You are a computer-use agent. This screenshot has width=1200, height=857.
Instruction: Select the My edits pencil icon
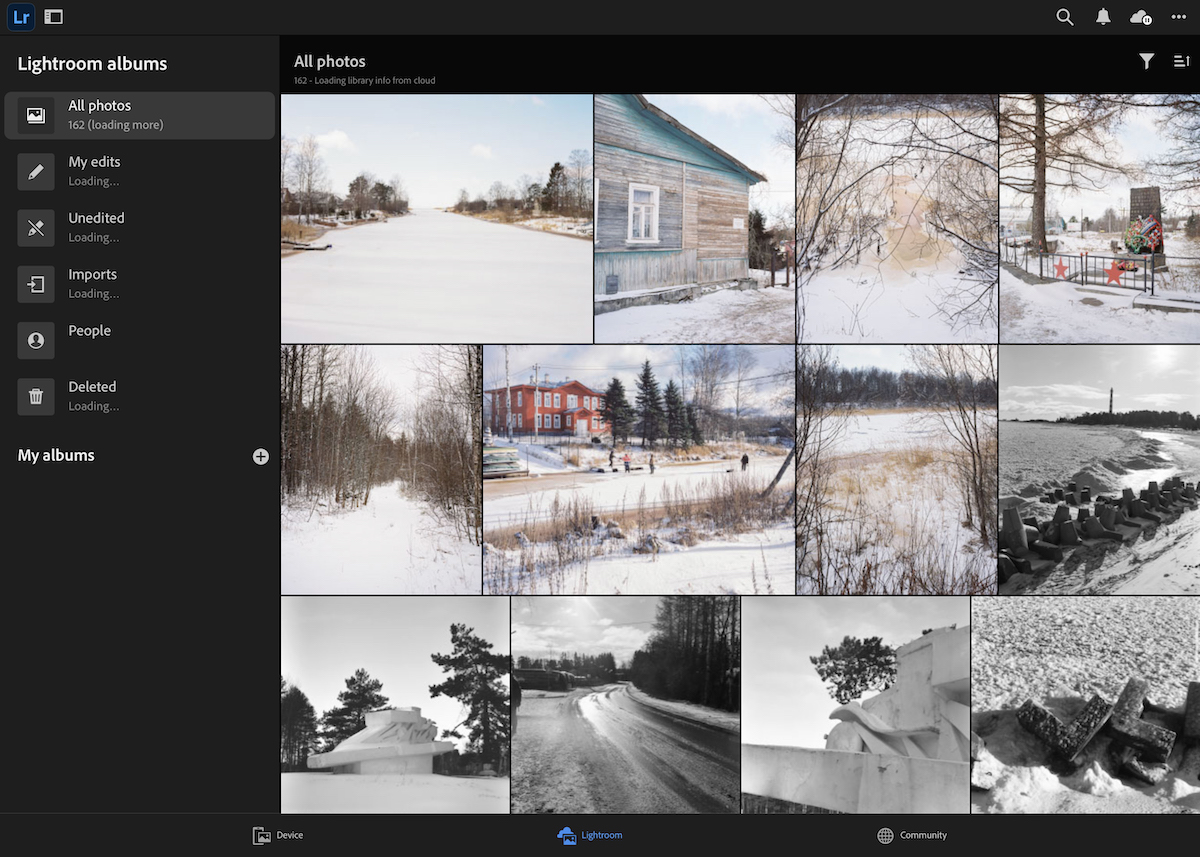tap(36, 171)
